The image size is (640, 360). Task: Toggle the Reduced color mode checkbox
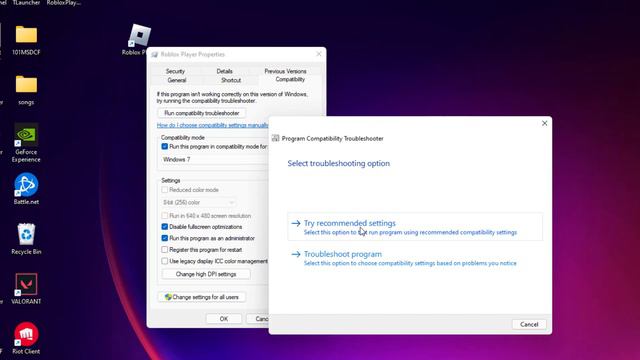tap(164, 190)
